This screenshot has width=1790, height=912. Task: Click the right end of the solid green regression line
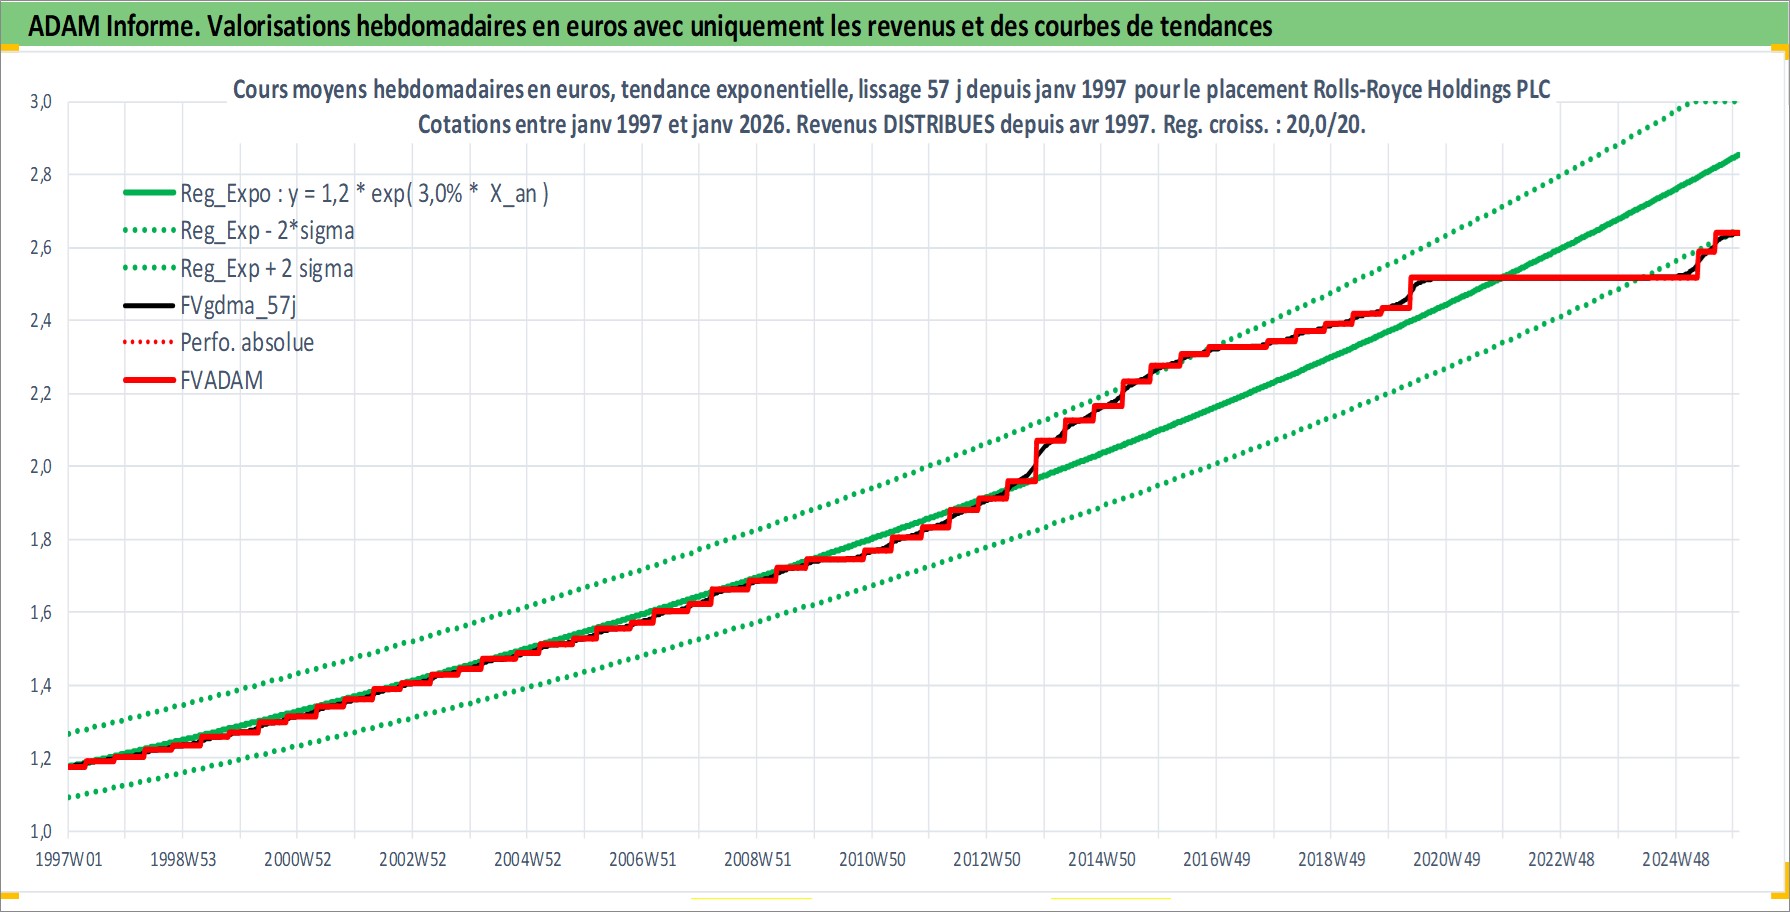1737,156
